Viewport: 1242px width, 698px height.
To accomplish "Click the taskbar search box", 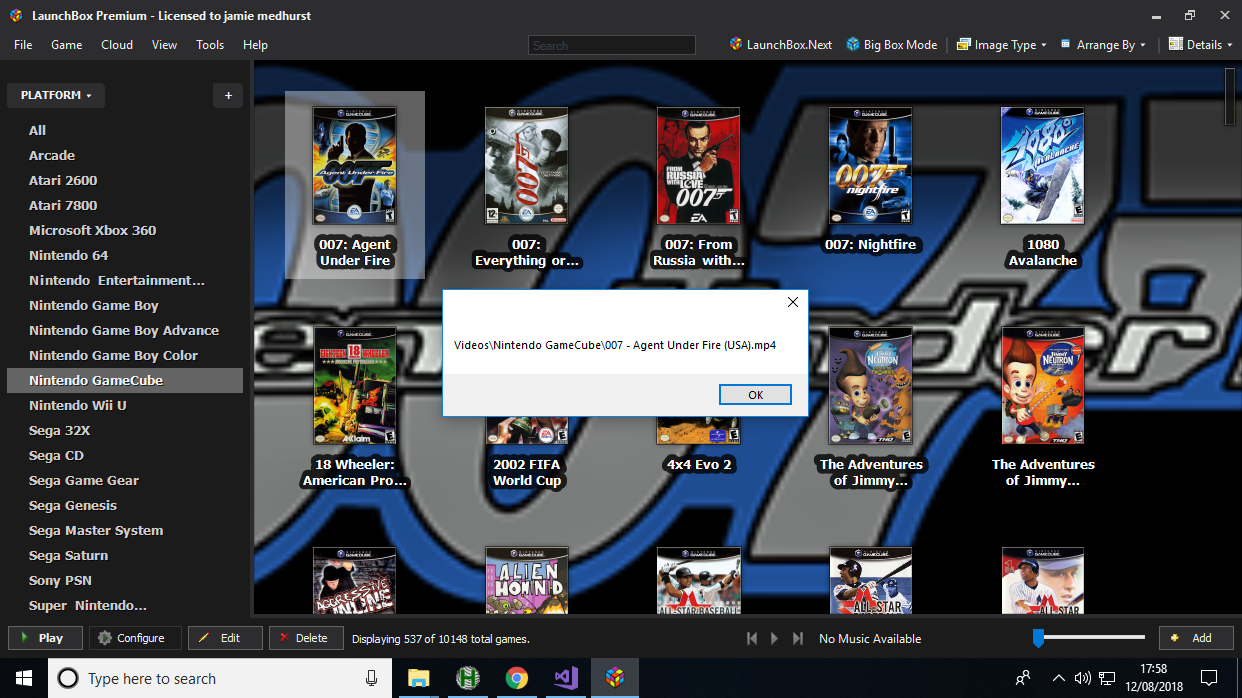I will (219, 678).
